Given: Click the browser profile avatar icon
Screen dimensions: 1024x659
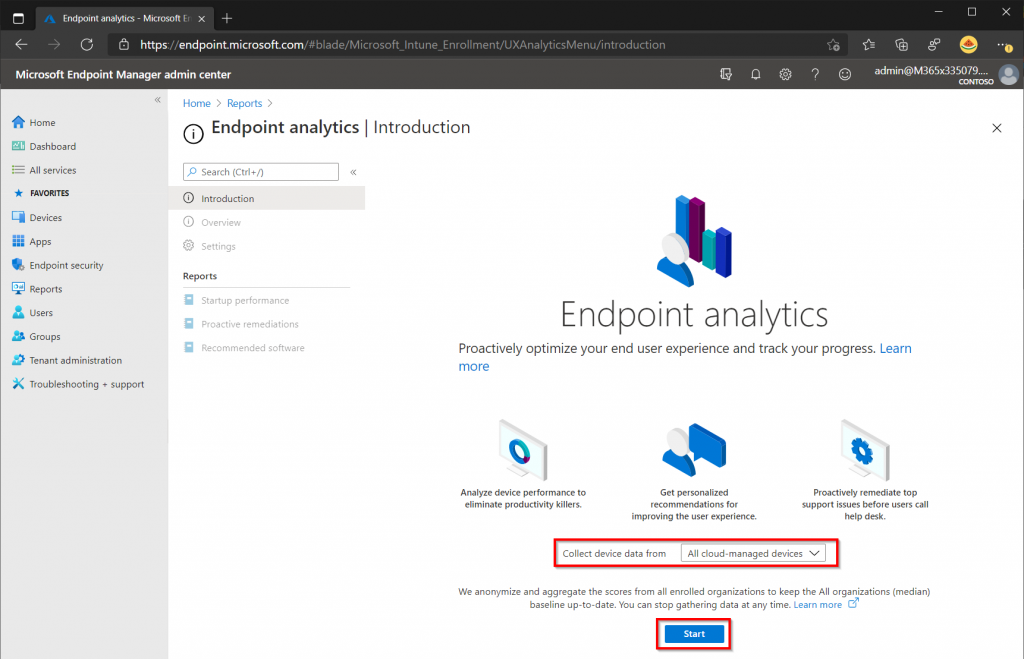Looking at the screenshot, I should [x=968, y=44].
